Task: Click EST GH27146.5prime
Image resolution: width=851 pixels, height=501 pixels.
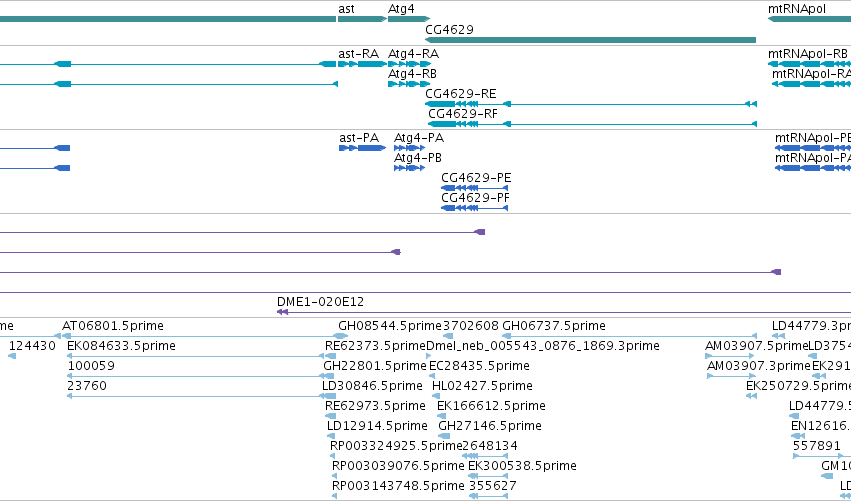Action: click(x=444, y=437)
